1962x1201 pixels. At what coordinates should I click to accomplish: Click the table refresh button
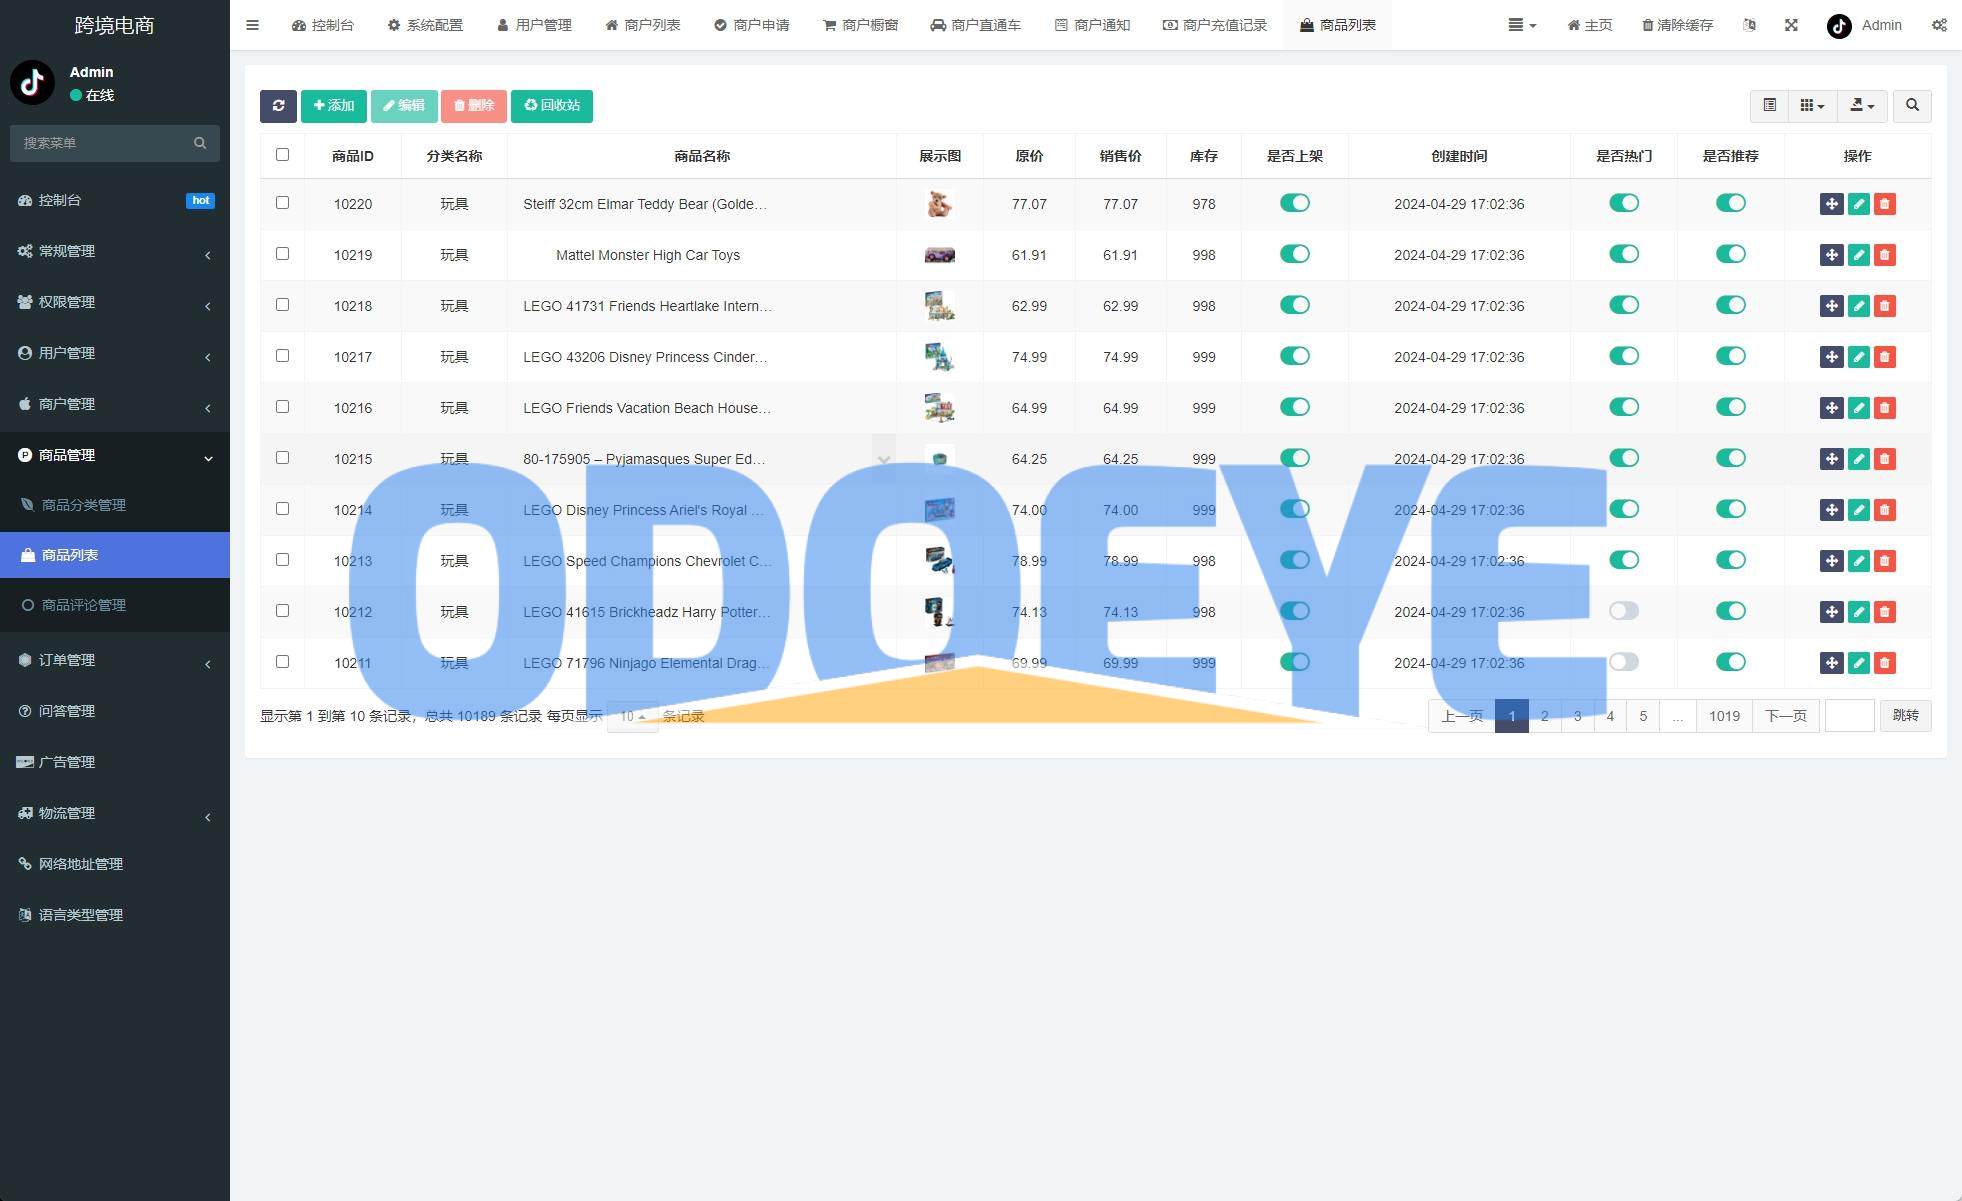click(x=278, y=106)
